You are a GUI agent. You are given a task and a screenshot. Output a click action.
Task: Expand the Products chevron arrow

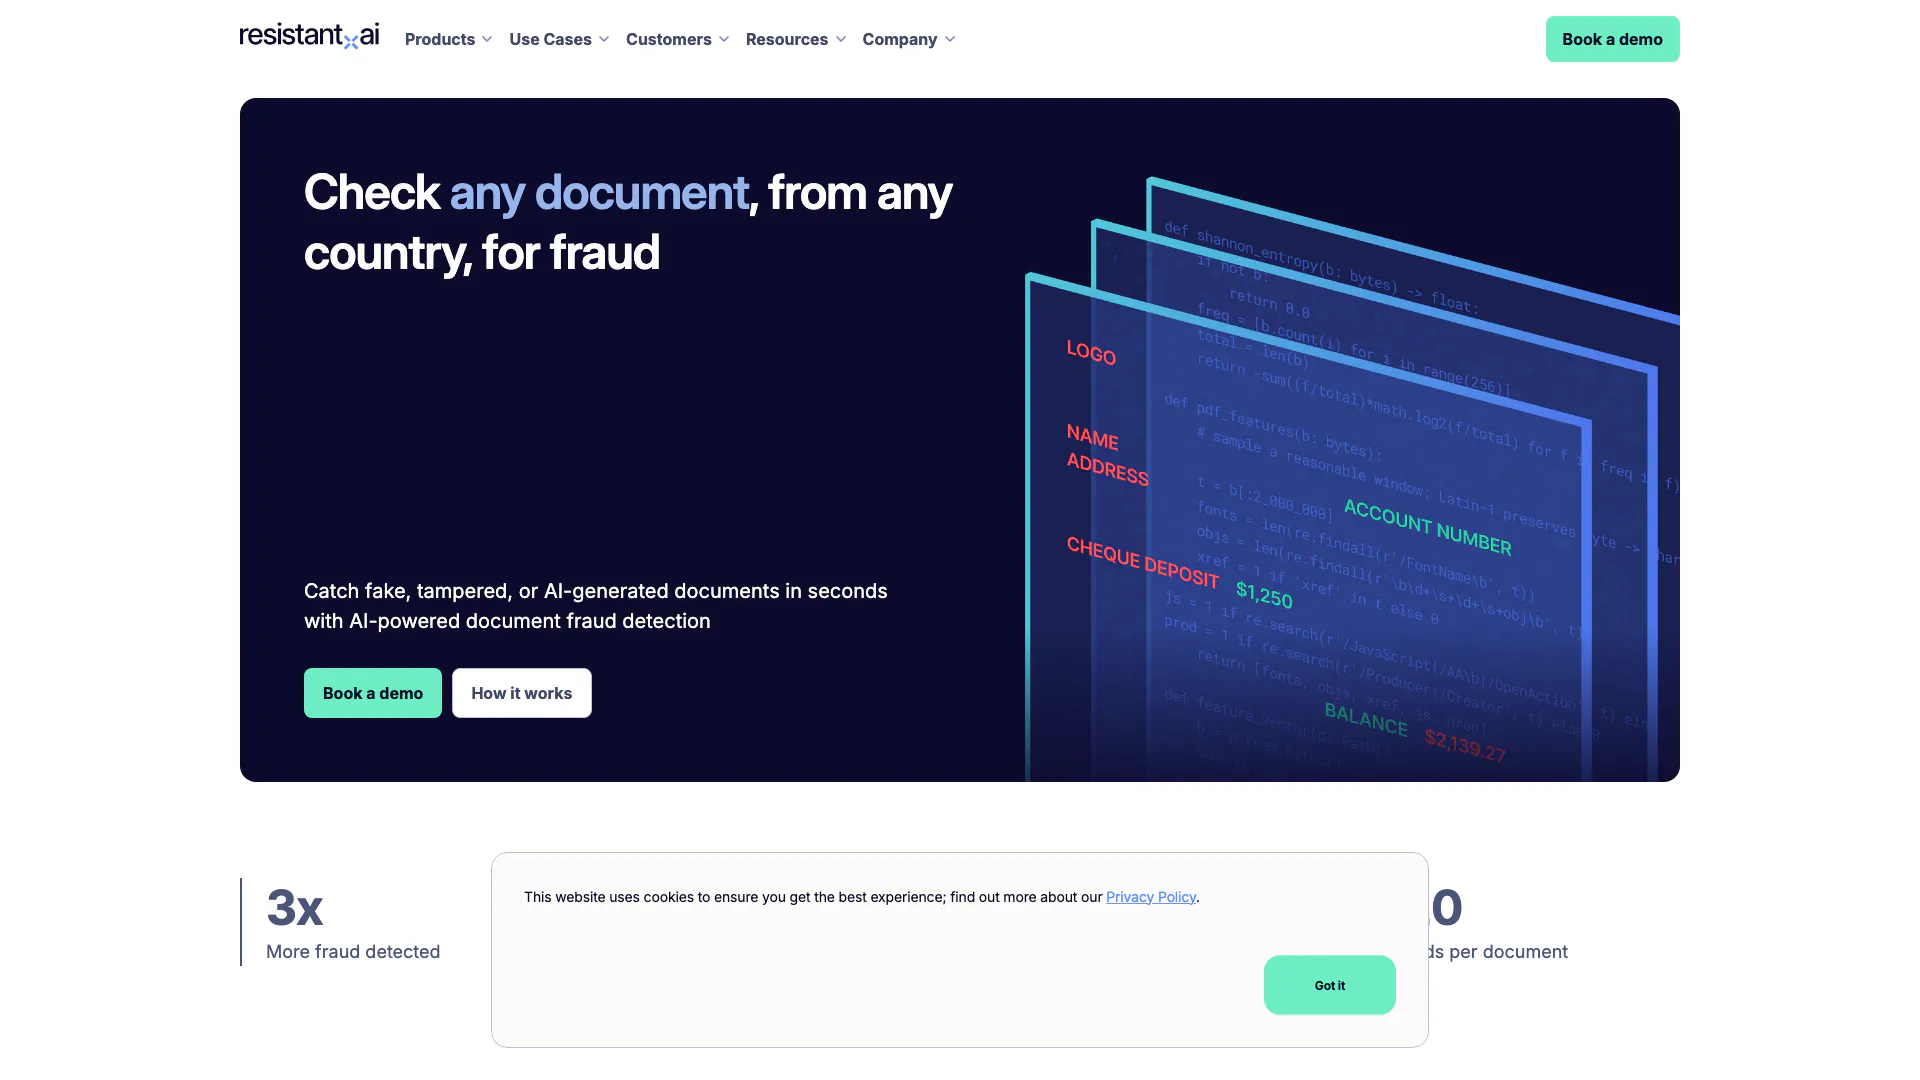point(487,40)
